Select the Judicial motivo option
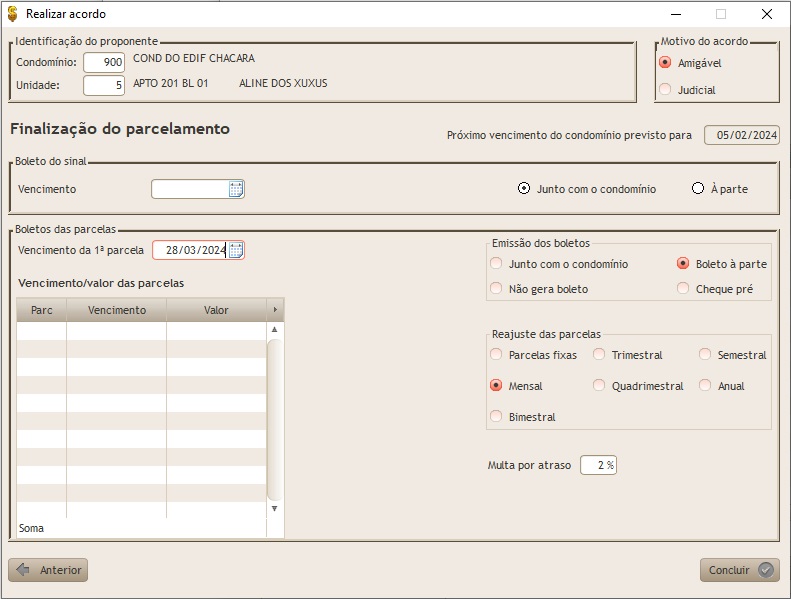 (666, 90)
